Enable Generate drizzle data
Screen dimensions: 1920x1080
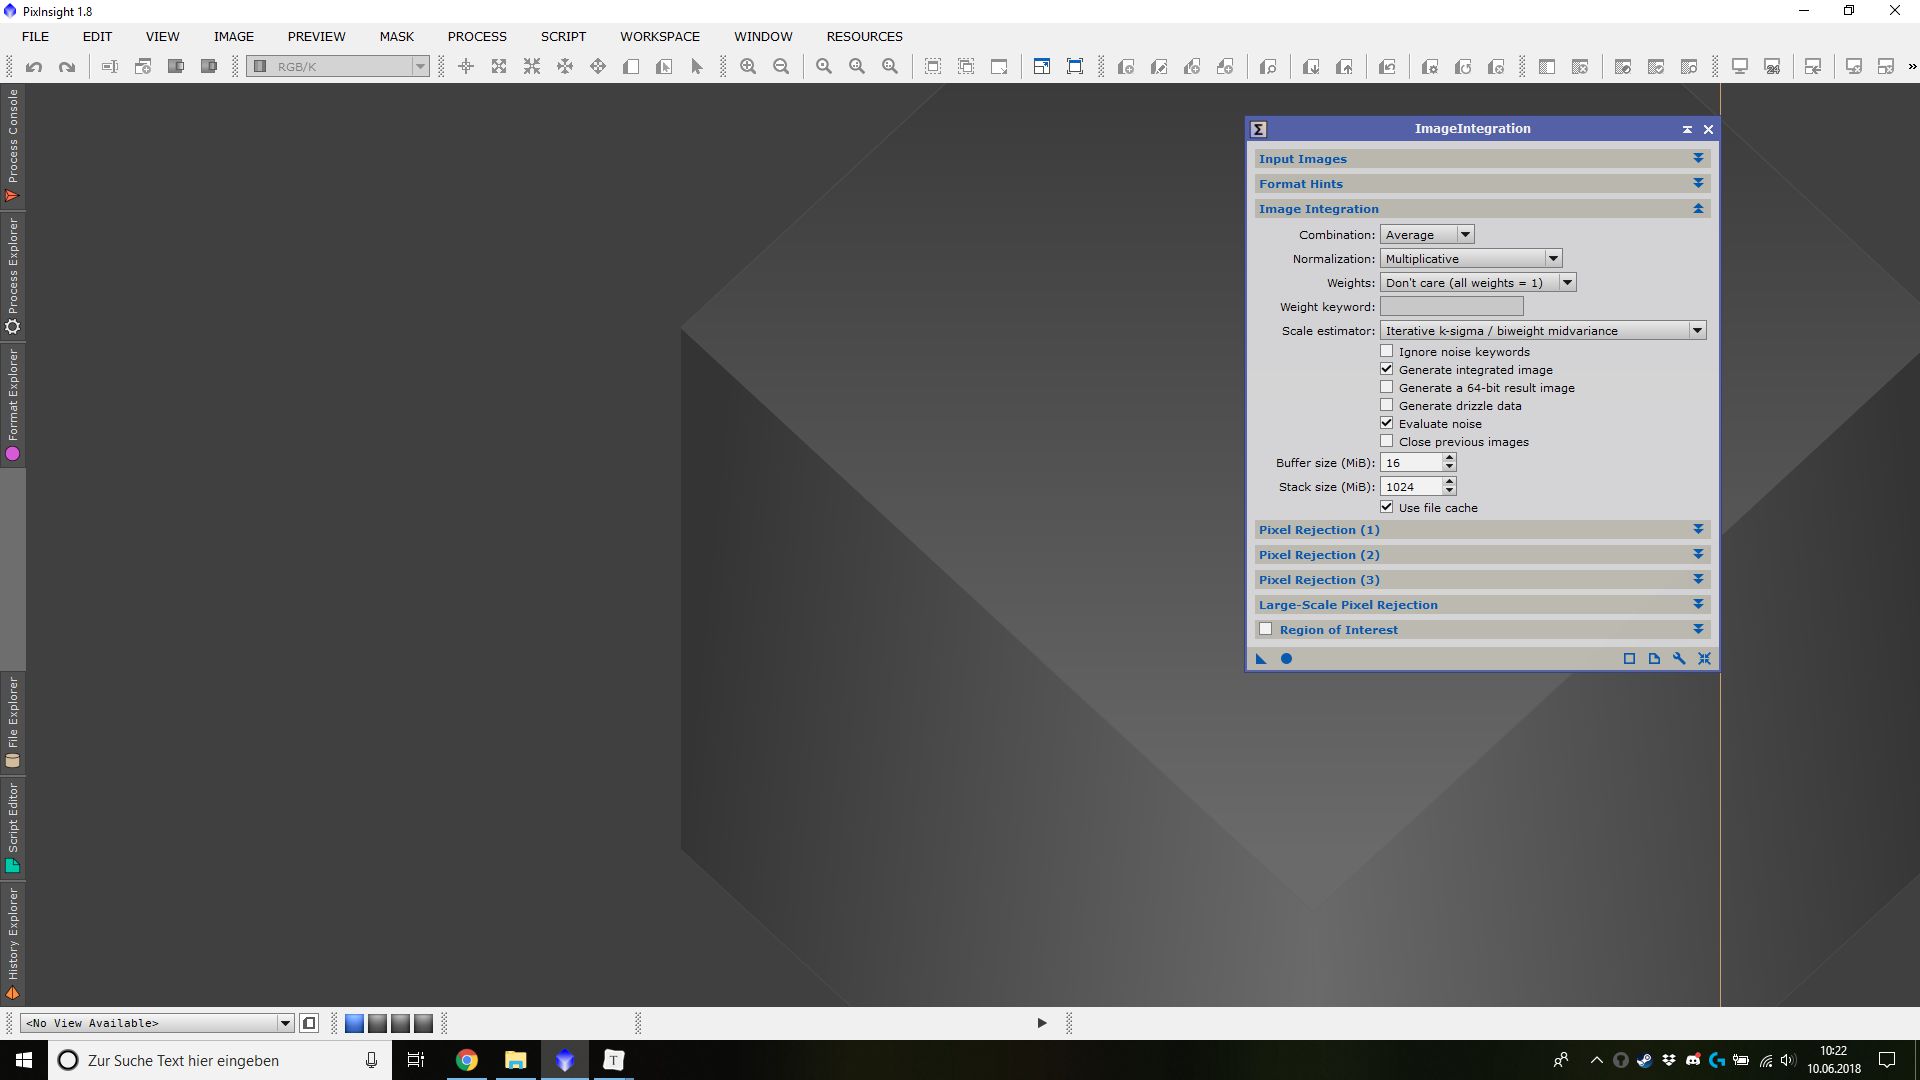(x=1387, y=405)
